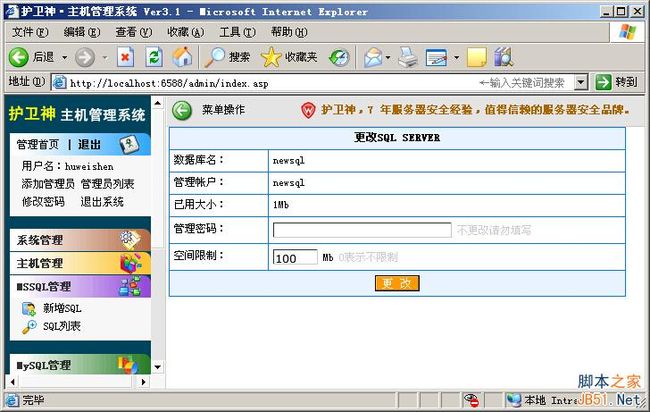
Task: Click the Research books icon
Action: [504, 57]
